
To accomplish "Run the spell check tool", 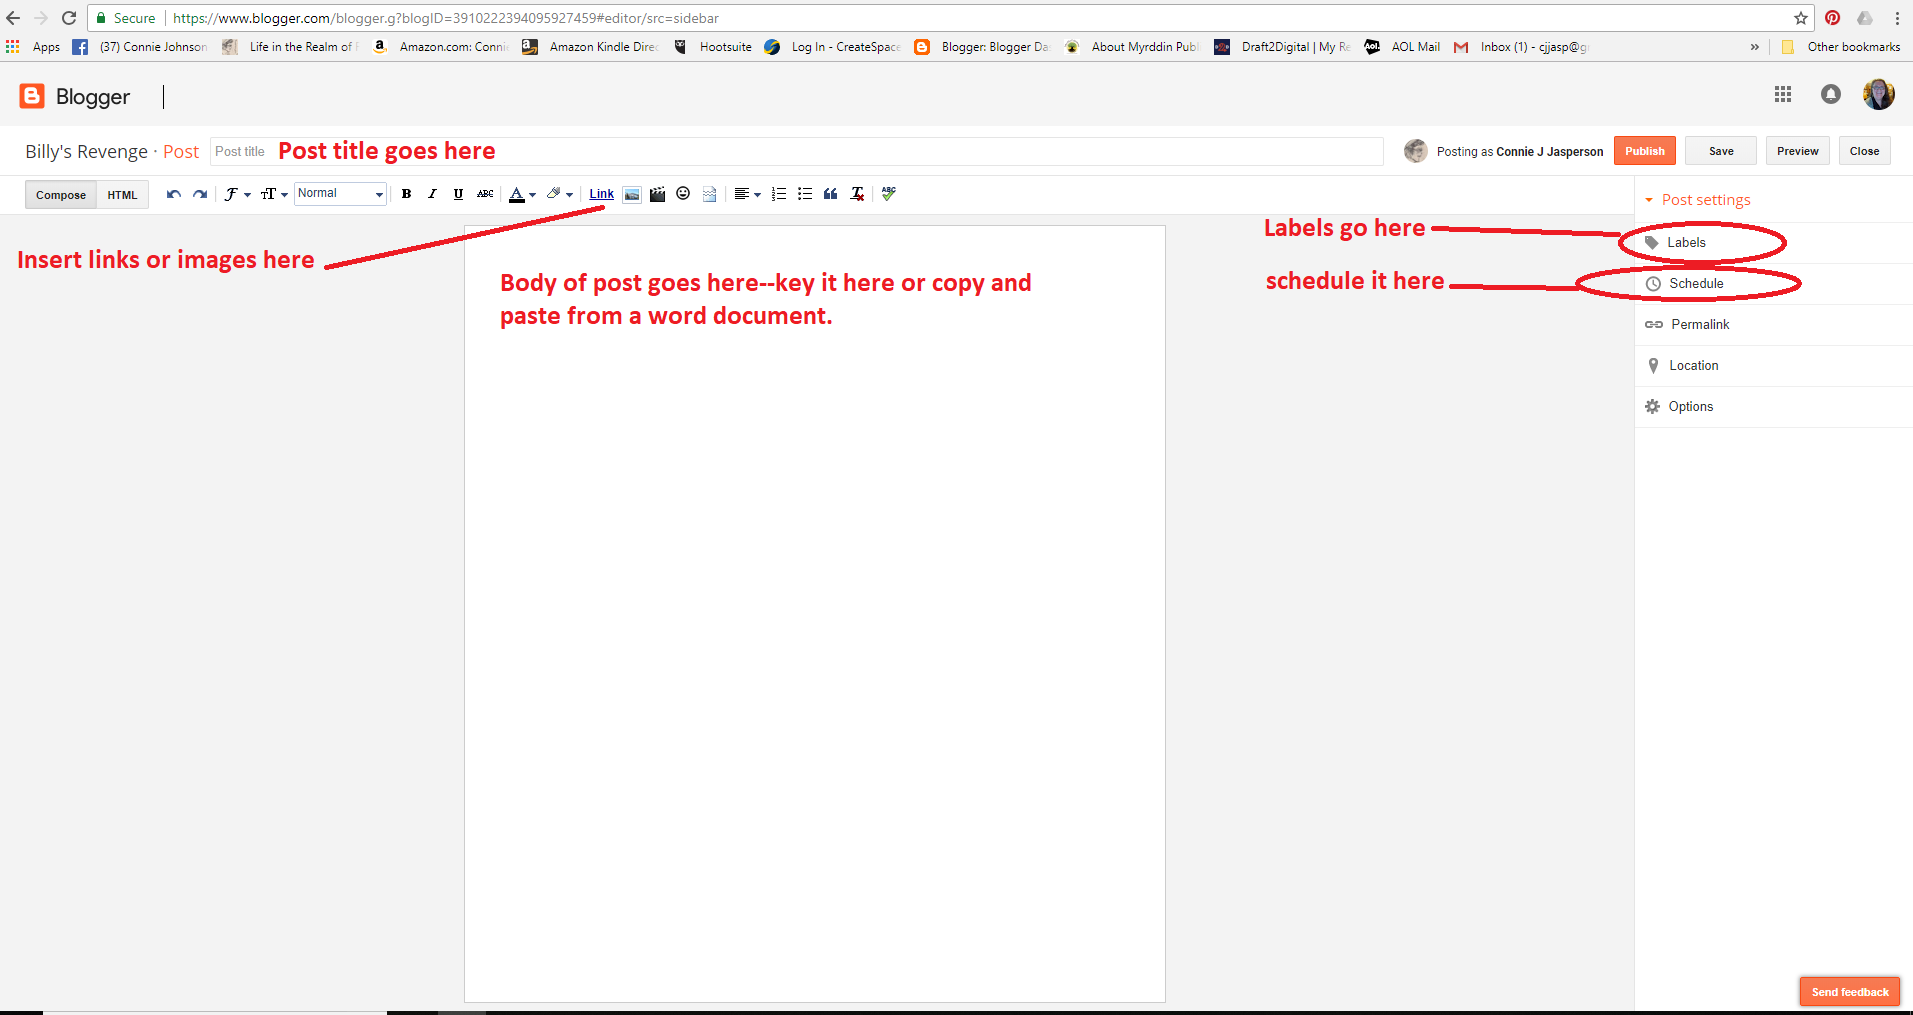I will point(889,194).
